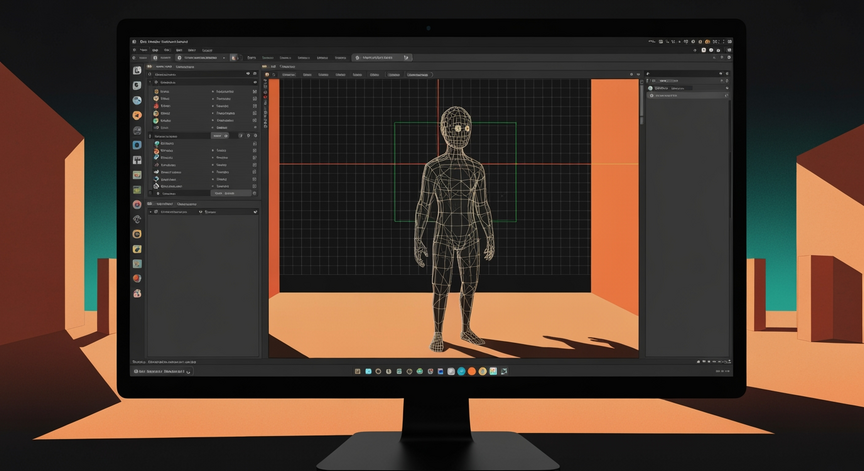Open the cyan square icon in the dock
The image size is (864, 471).
coord(368,371)
